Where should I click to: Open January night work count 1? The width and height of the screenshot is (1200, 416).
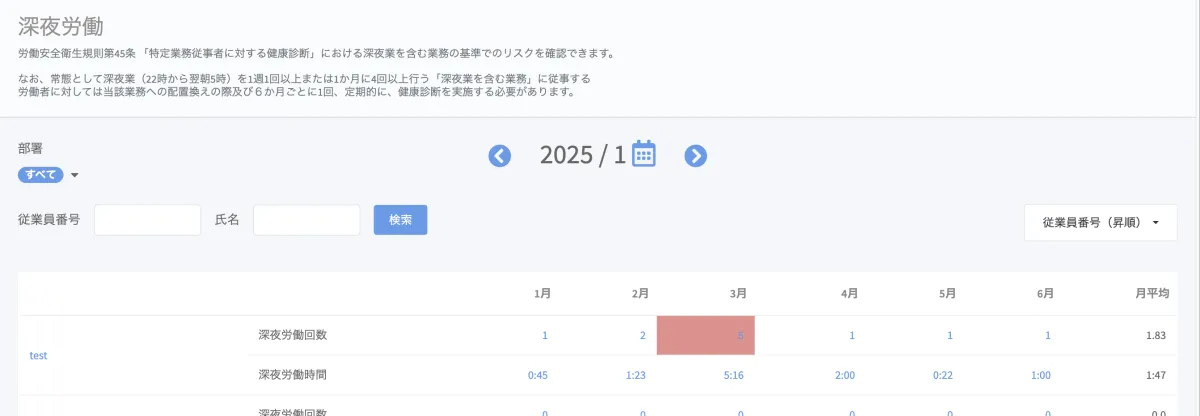click(545, 335)
